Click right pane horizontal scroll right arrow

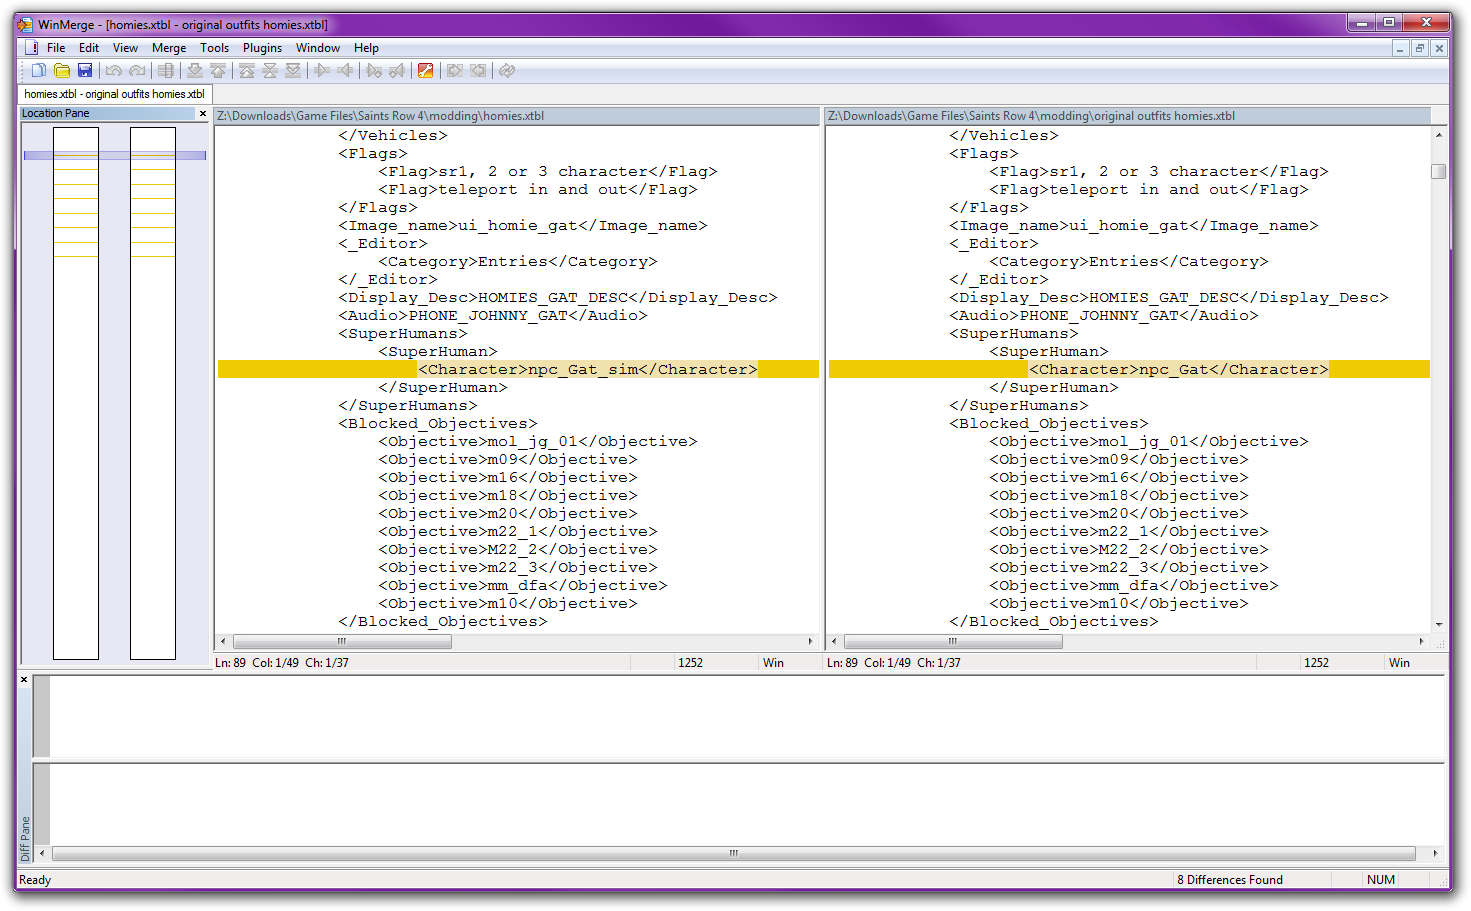tap(1422, 641)
